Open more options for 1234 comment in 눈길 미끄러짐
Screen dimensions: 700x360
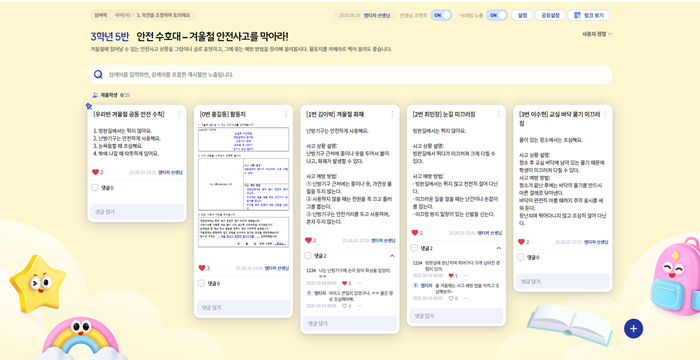pyautogui.click(x=466, y=276)
